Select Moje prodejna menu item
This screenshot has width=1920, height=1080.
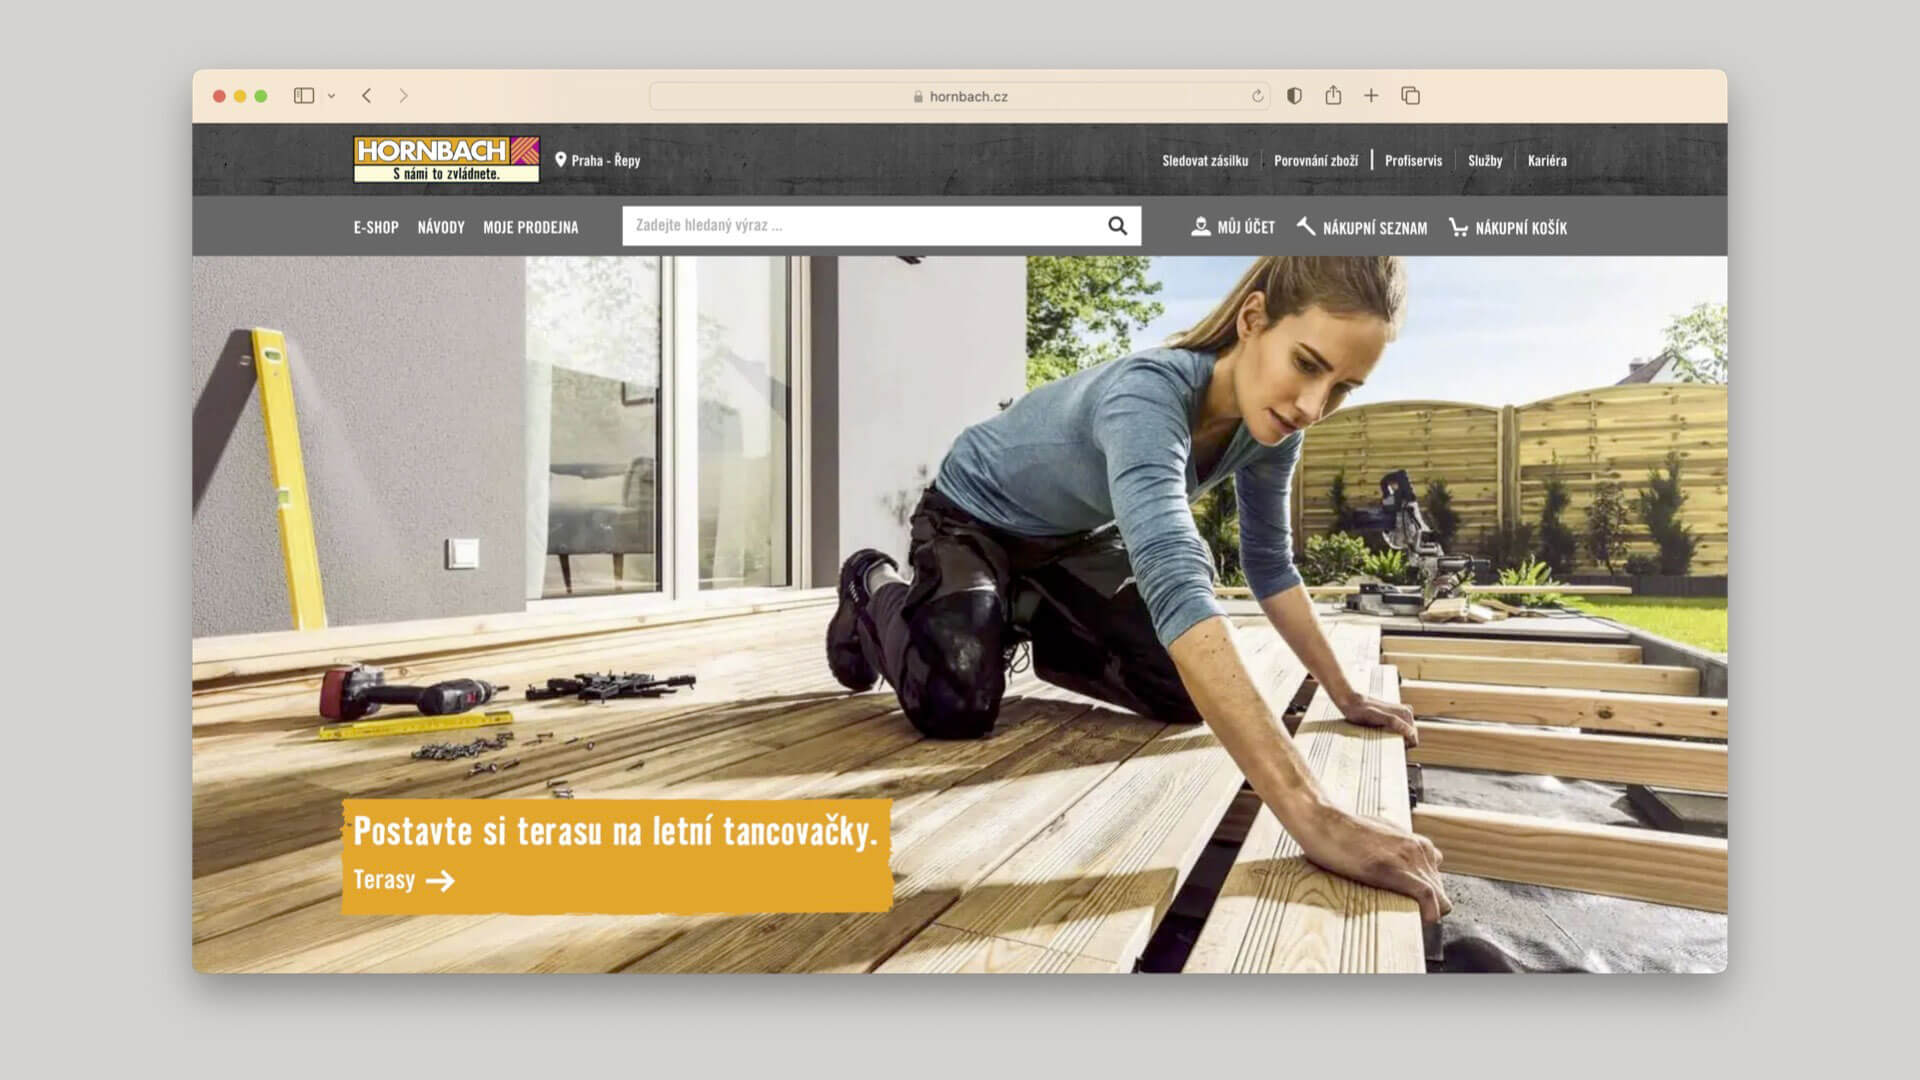click(530, 228)
